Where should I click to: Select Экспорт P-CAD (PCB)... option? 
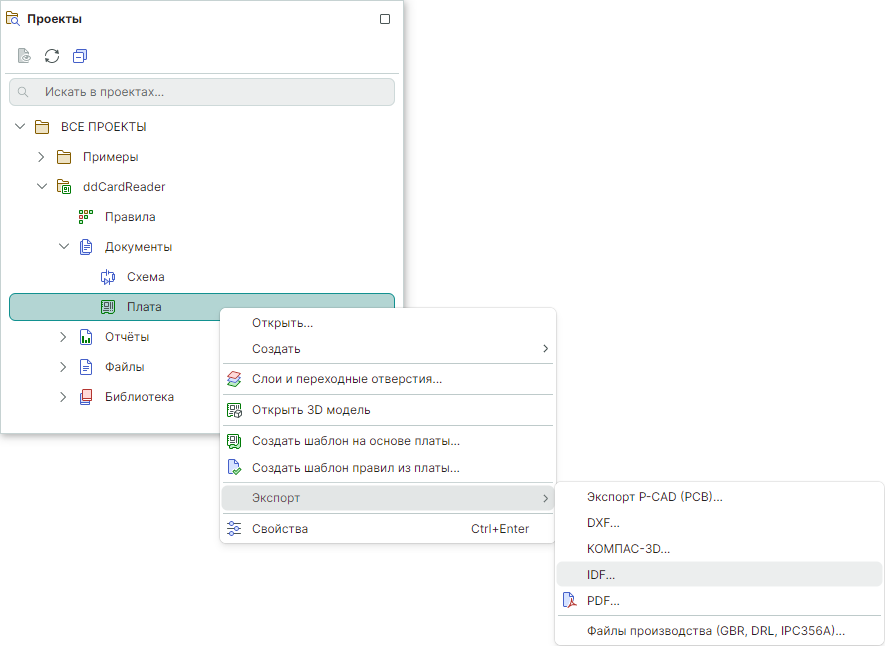654,497
